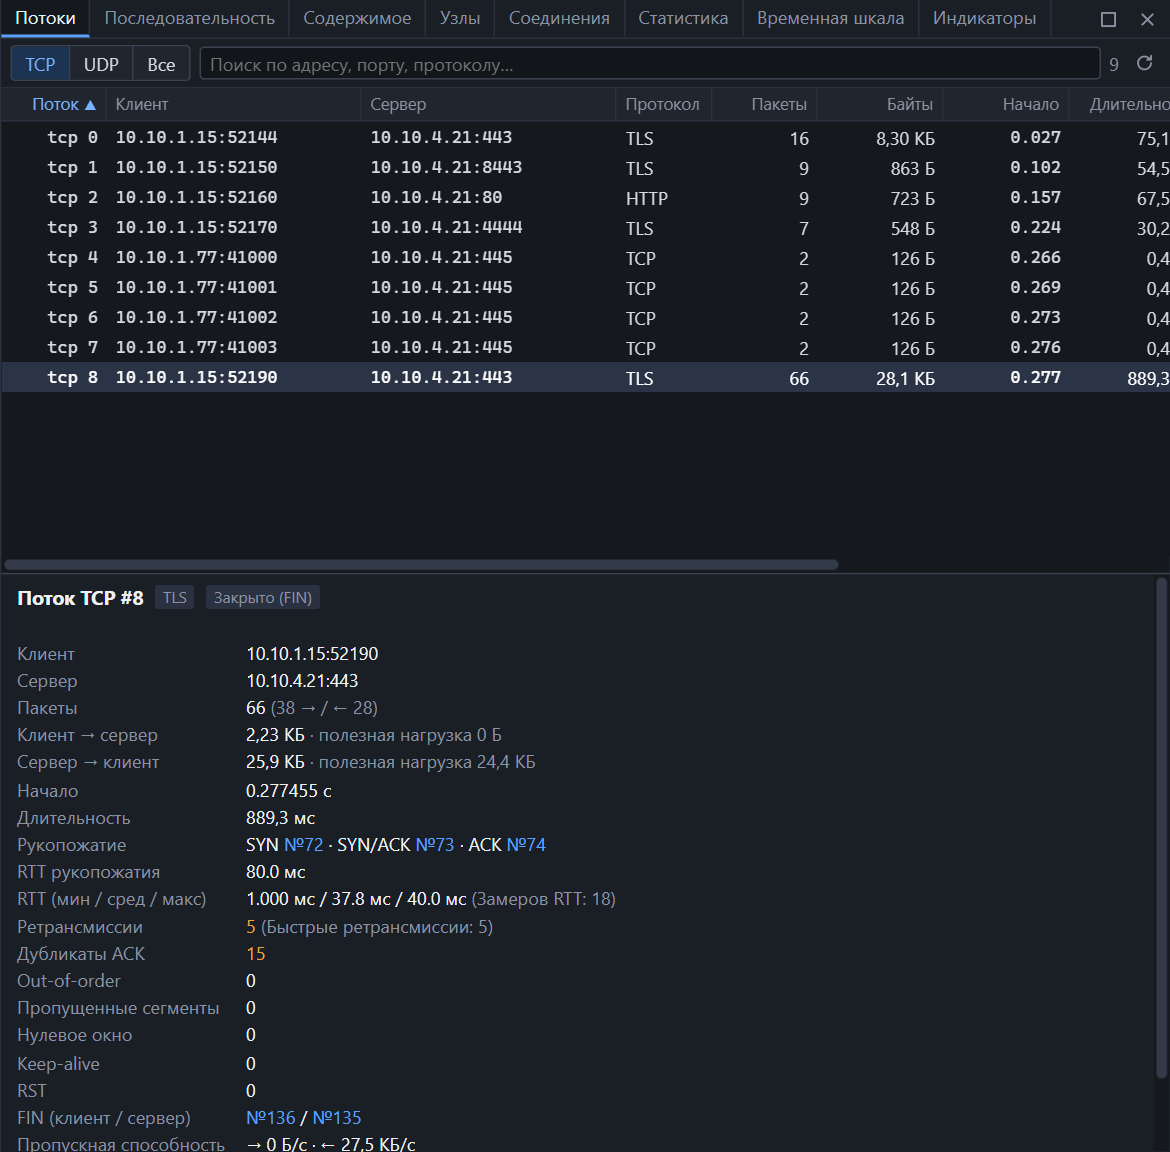Switch to Временная шкала tab

pyautogui.click(x=830, y=19)
